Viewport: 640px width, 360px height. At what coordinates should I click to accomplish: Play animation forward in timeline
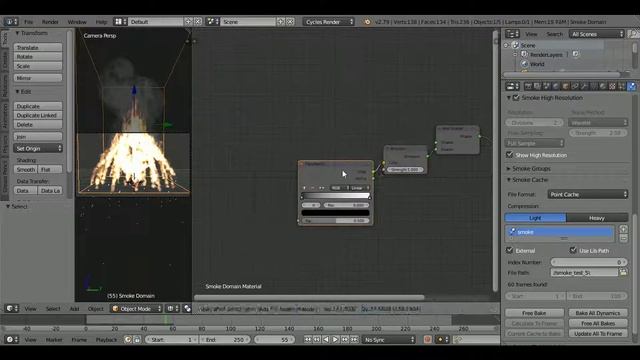pyautogui.click(x=335, y=340)
